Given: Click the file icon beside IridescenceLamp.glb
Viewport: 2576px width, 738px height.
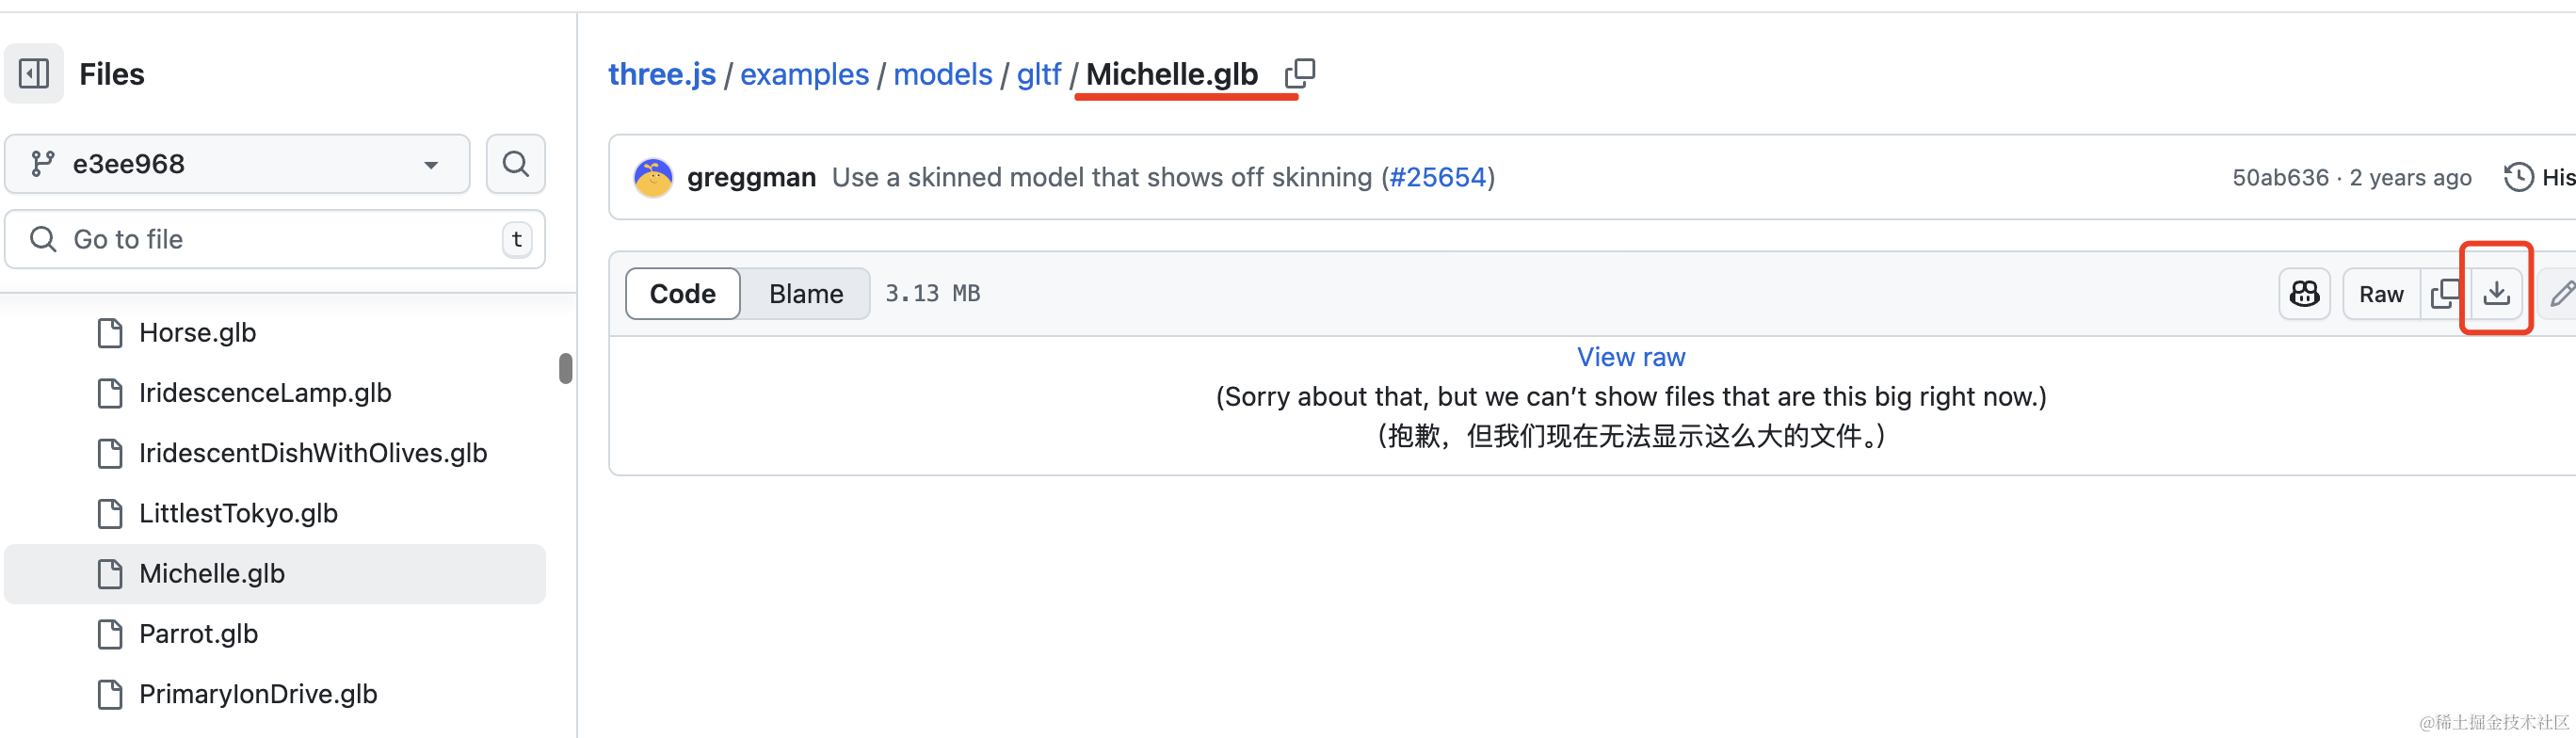Looking at the screenshot, I should coord(110,393).
